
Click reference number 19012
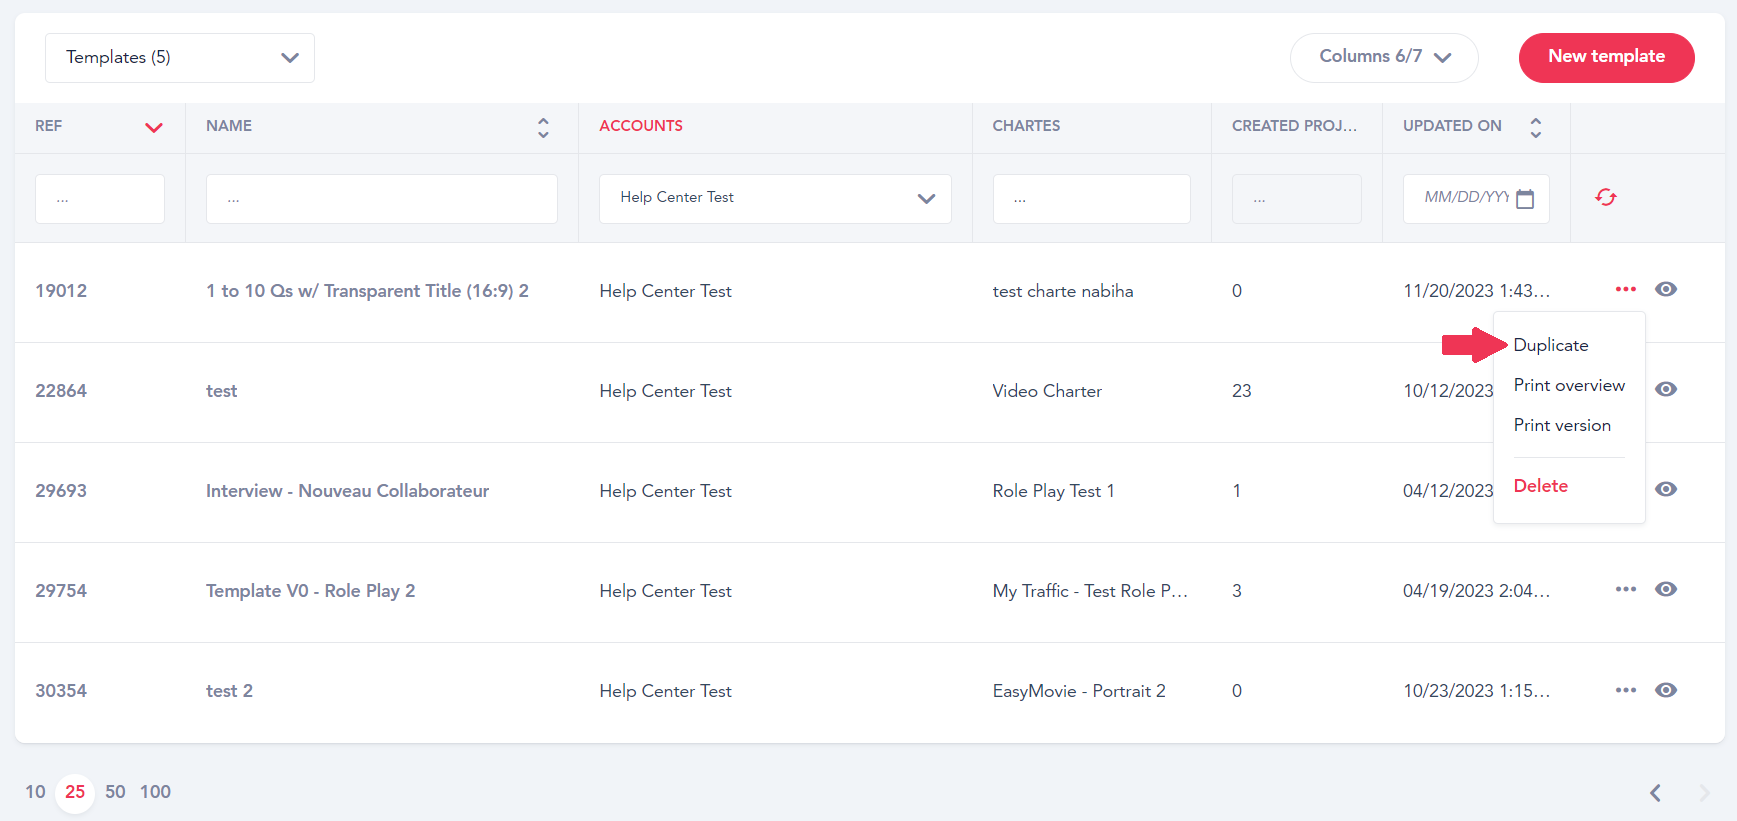pyautogui.click(x=61, y=291)
